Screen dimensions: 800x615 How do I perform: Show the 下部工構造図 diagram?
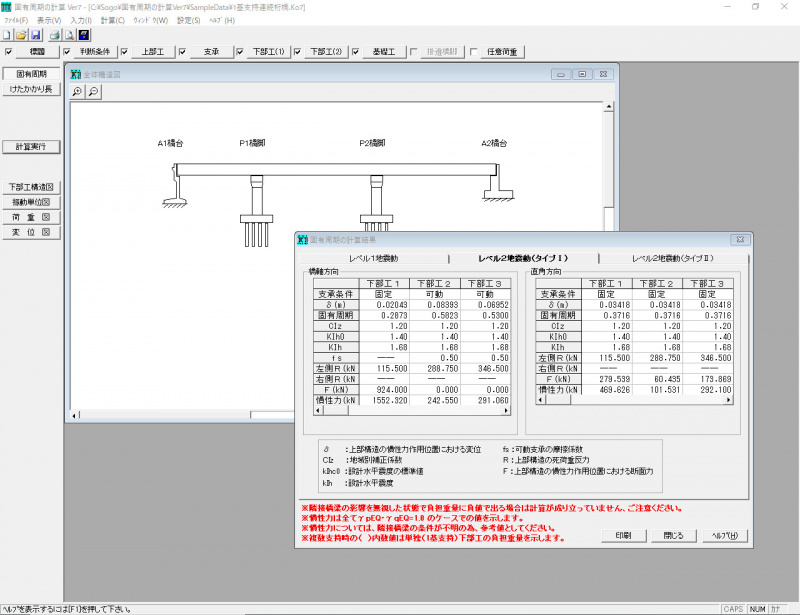click(x=31, y=187)
